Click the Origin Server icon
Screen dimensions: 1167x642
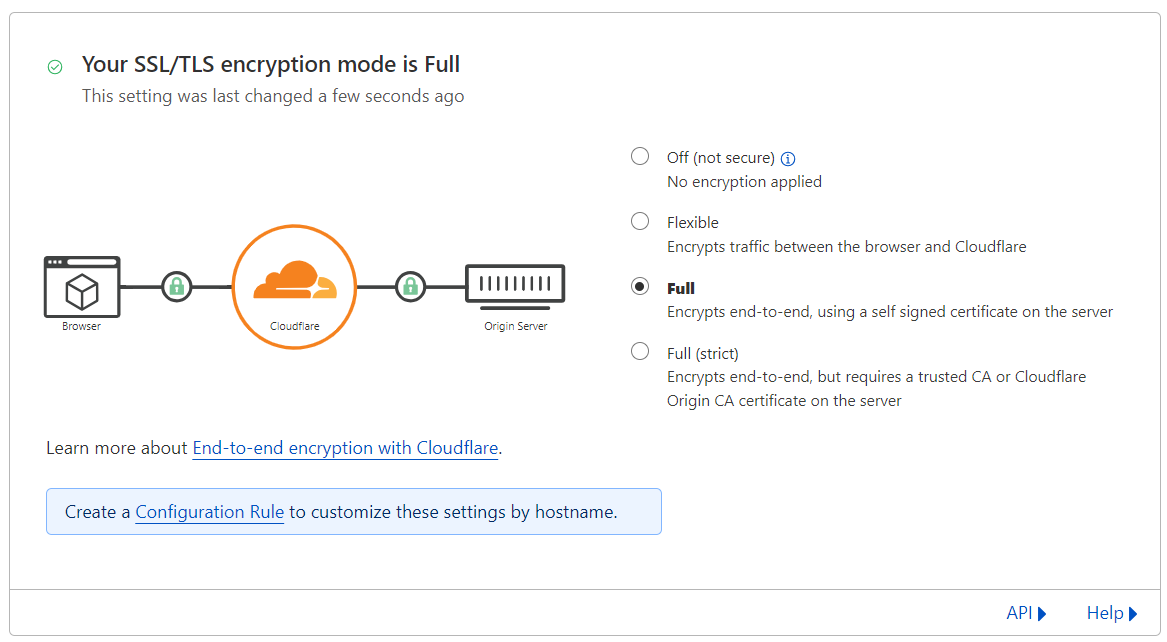[x=515, y=285]
